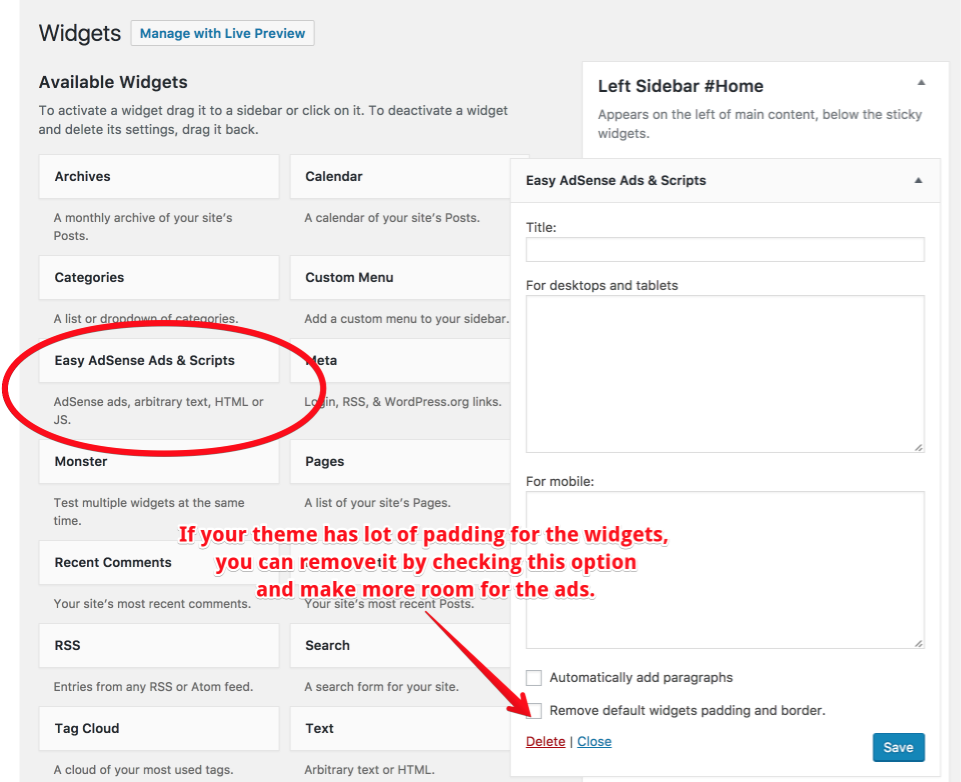The height and width of the screenshot is (782, 961).
Task: Select the RSS widget
Action: click(x=158, y=645)
